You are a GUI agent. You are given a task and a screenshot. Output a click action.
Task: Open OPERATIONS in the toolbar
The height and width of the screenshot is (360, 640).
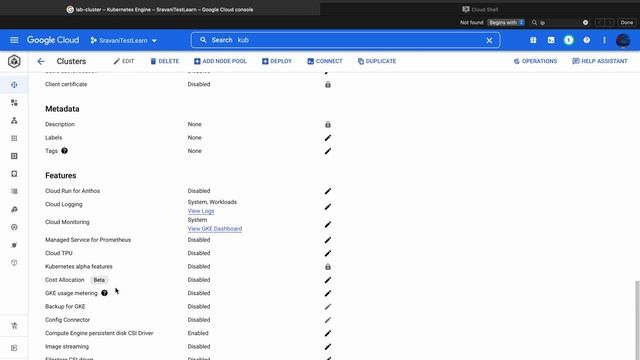click(535, 61)
